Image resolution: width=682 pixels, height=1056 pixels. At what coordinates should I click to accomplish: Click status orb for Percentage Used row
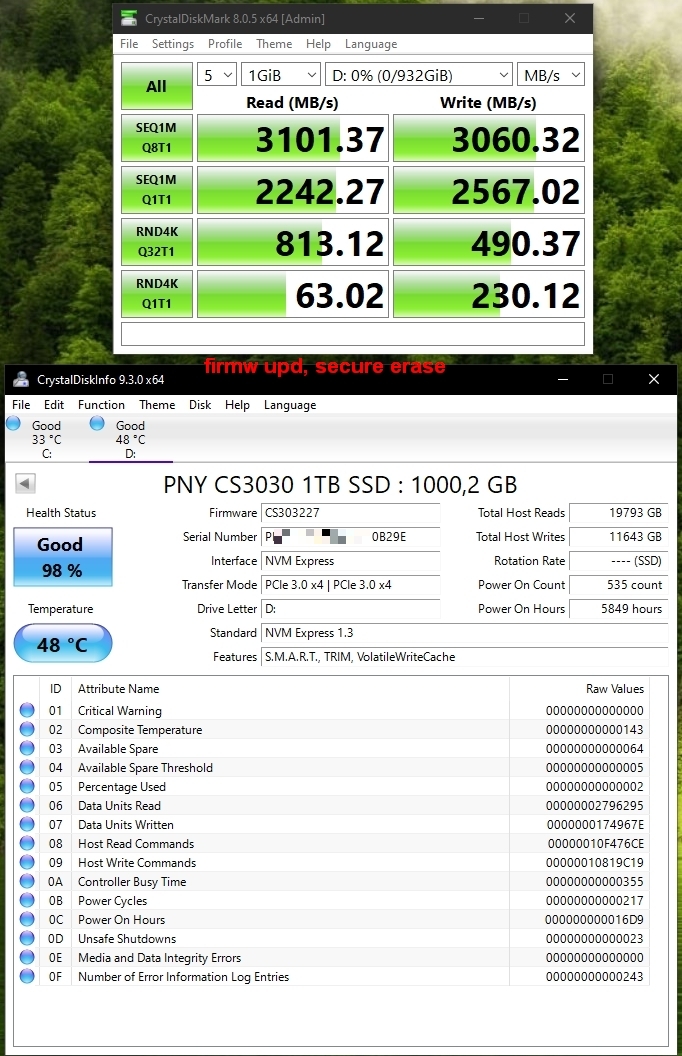[x=27, y=786]
